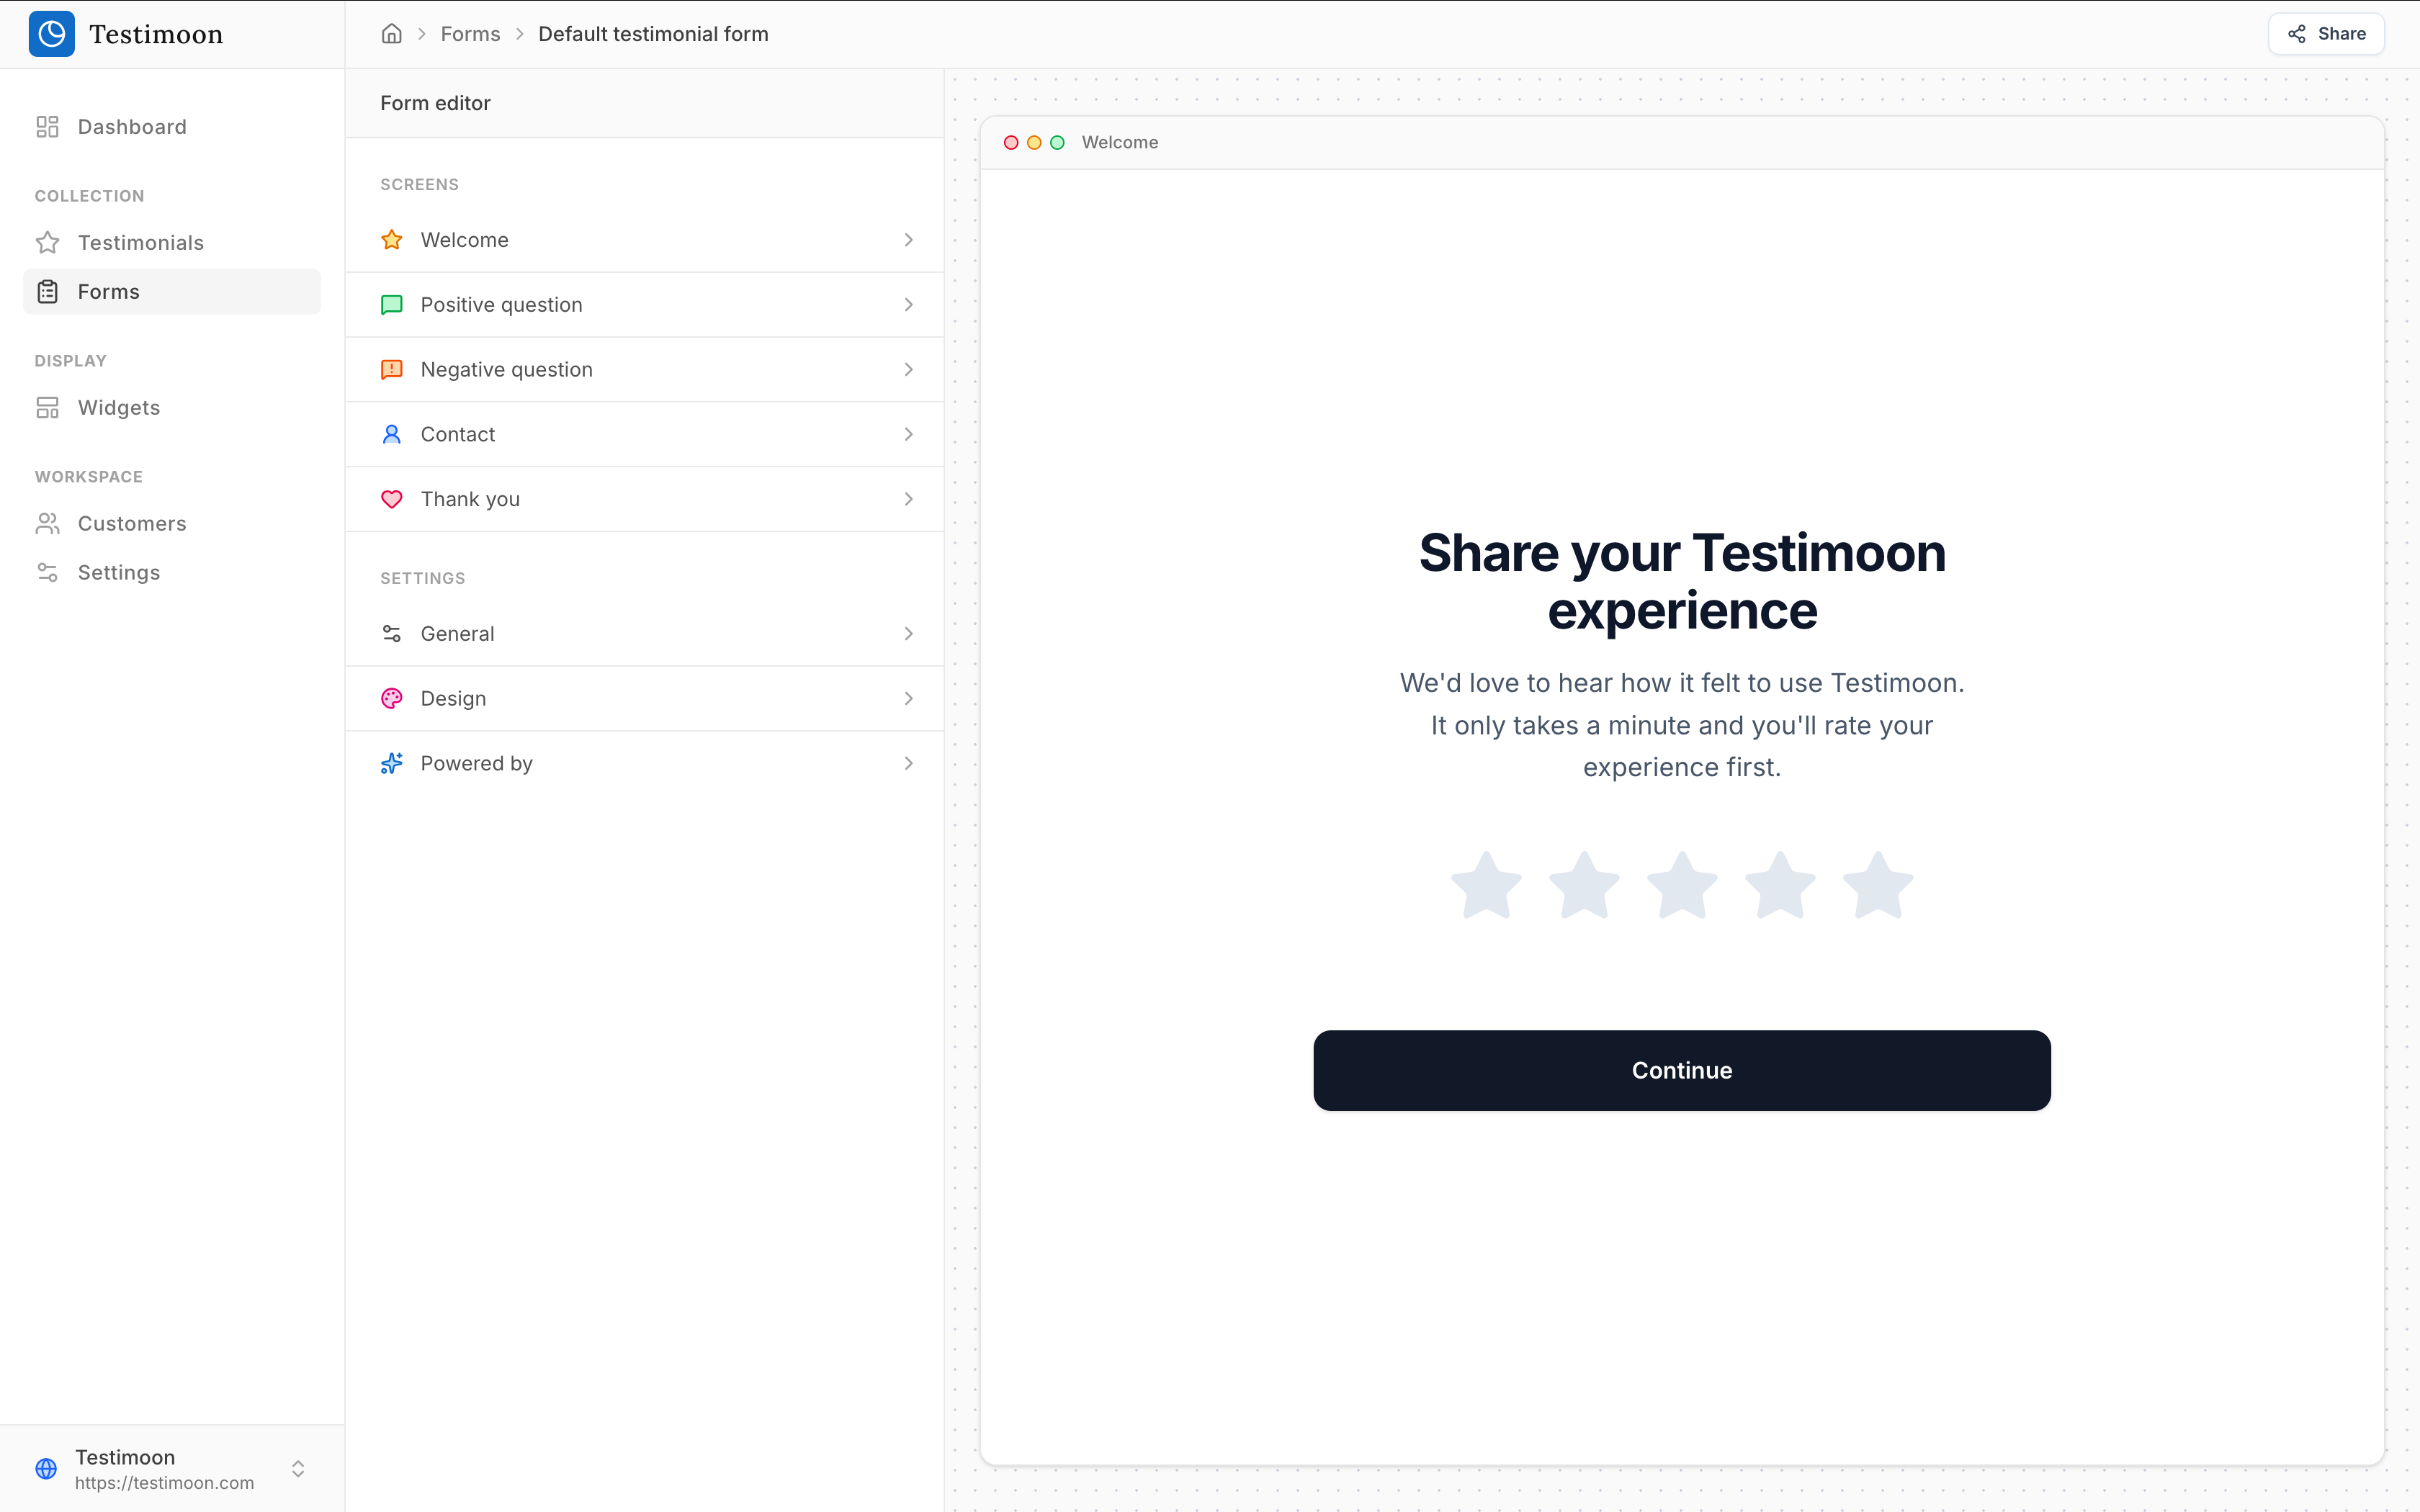The height and width of the screenshot is (1512, 2420).
Task: Expand the Design settings row chevron
Action: (908, 699)
